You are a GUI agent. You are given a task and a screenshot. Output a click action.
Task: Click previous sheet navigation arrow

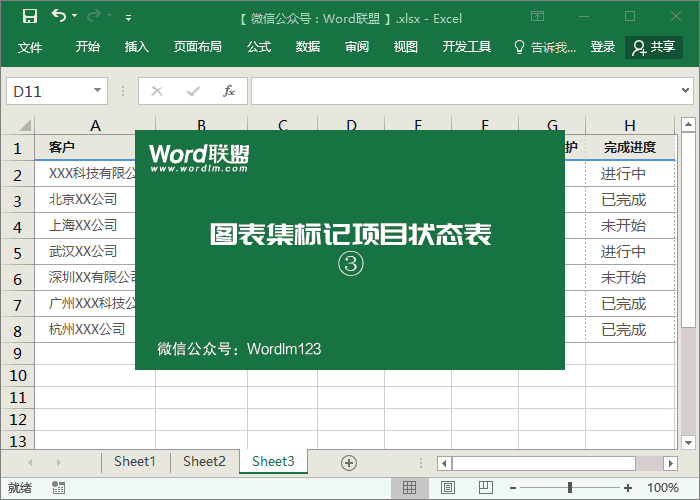tap(30, 462)
